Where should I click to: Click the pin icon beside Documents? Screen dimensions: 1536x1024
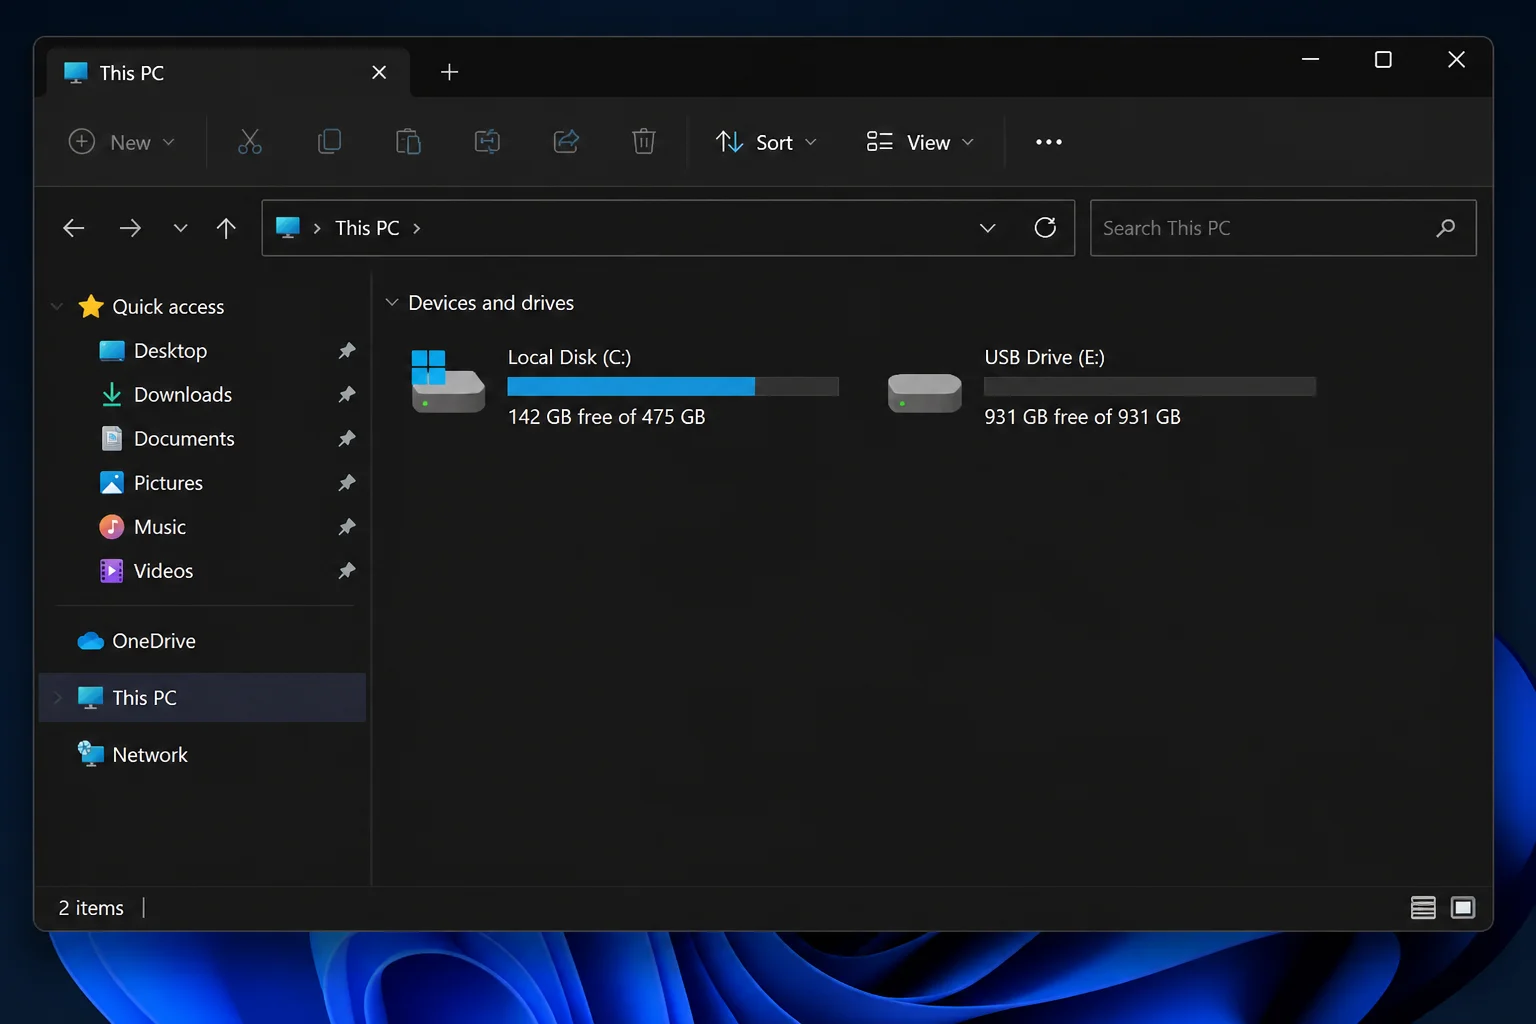click(347, 439)
